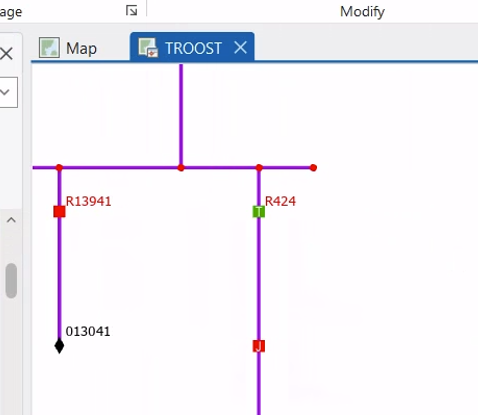The image size is (478, 415).
Task: Click the R424 label
Action: click(280, 201)
